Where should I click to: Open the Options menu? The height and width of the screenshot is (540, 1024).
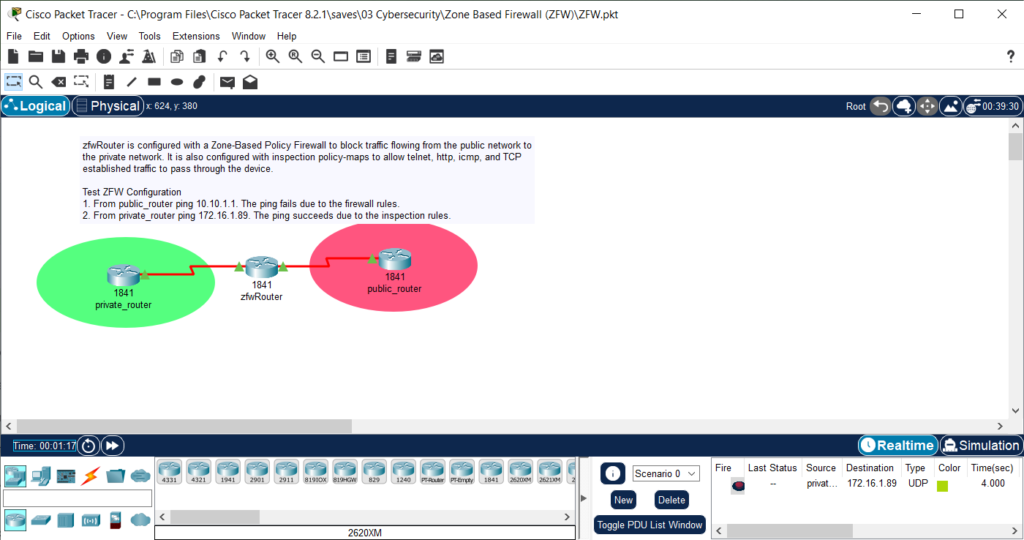coord(78,36)
